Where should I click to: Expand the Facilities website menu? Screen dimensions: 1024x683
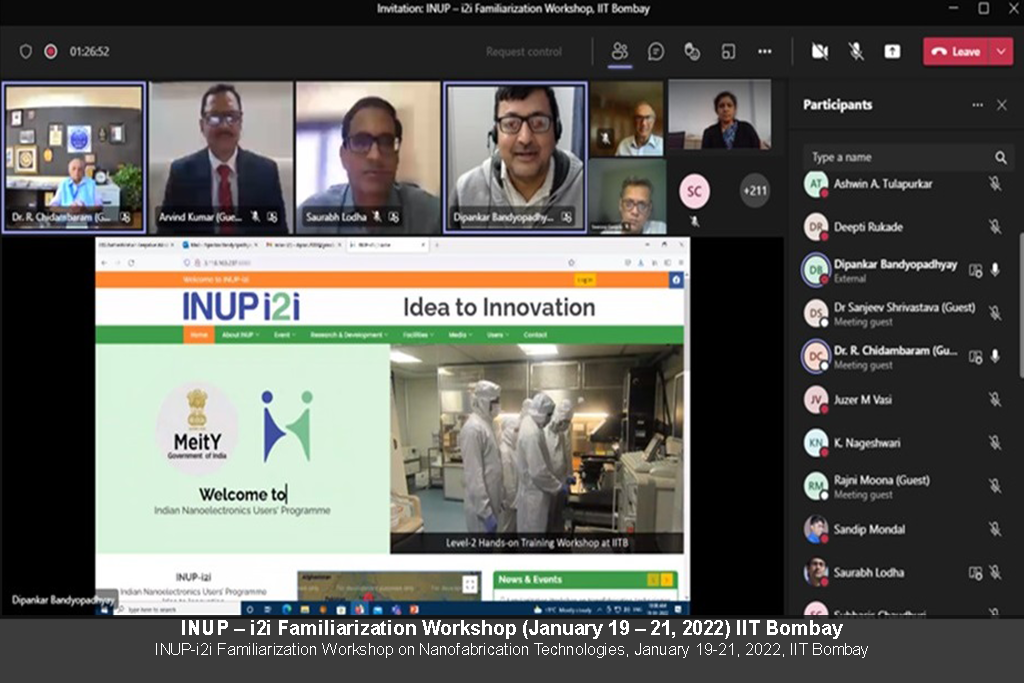[418, 335]
